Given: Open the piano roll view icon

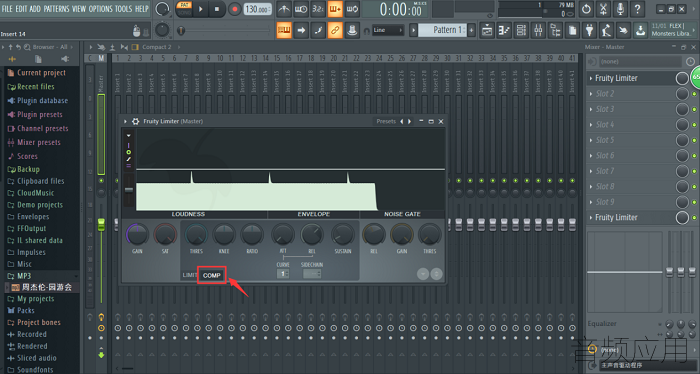Looking at the screenshot, I should click(504, 30).
